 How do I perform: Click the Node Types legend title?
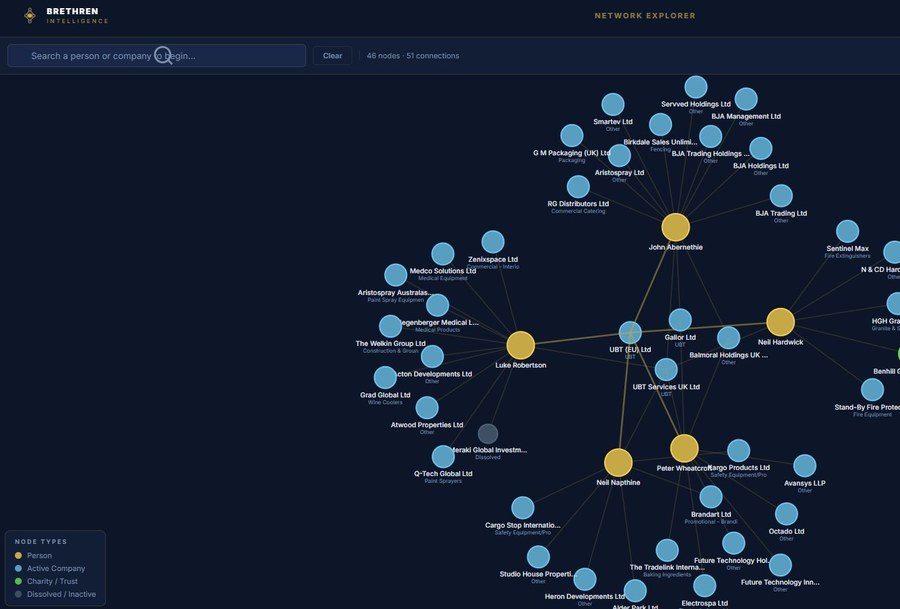(41, 541)
